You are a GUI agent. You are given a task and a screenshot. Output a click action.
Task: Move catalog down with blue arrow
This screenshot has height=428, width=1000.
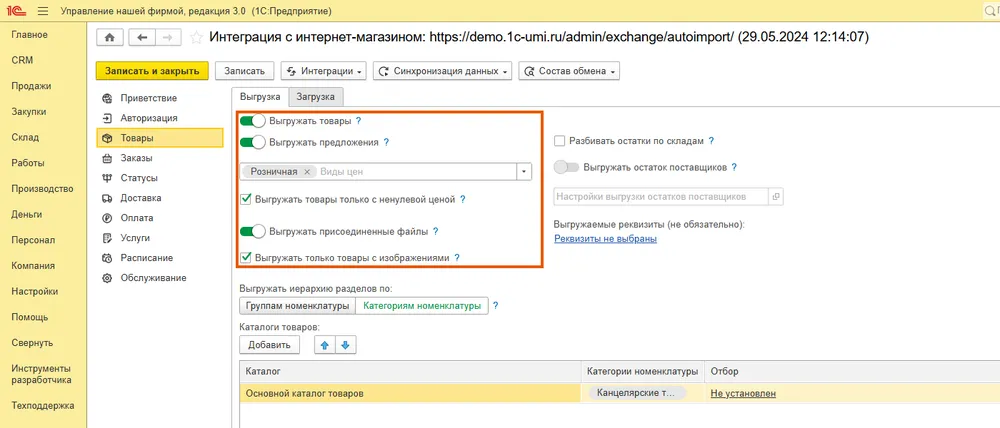(x=345, y=345)
